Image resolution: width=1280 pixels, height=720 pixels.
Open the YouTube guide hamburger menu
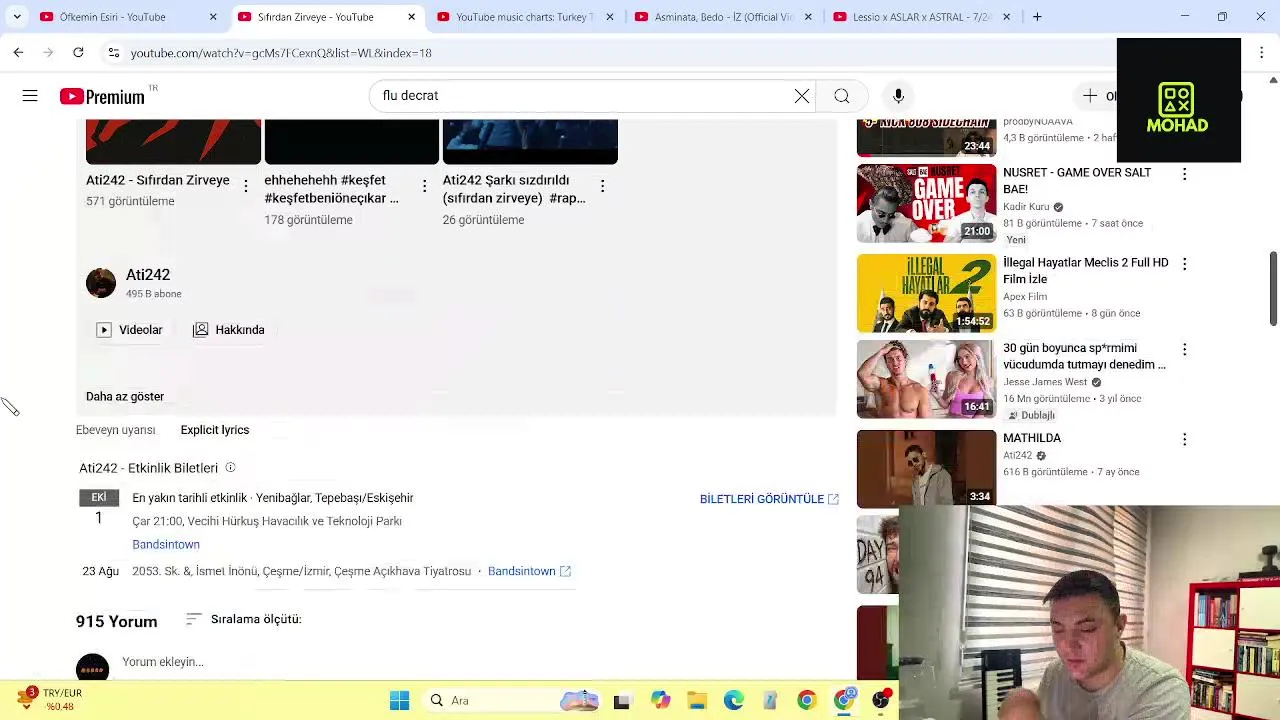[x=30, y=96]
